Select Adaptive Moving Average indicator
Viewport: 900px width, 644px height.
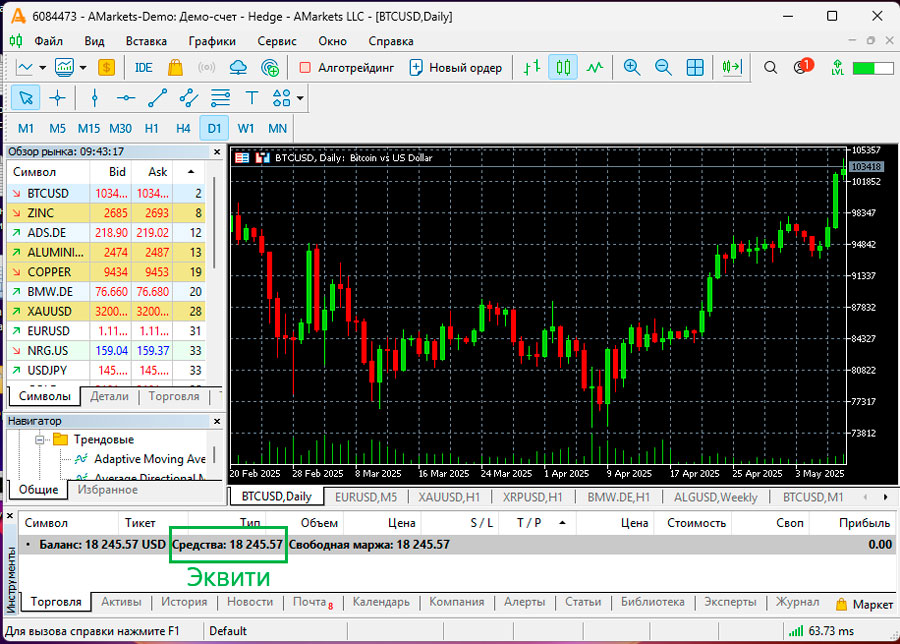pyautogui.click(x=149, y=459)
